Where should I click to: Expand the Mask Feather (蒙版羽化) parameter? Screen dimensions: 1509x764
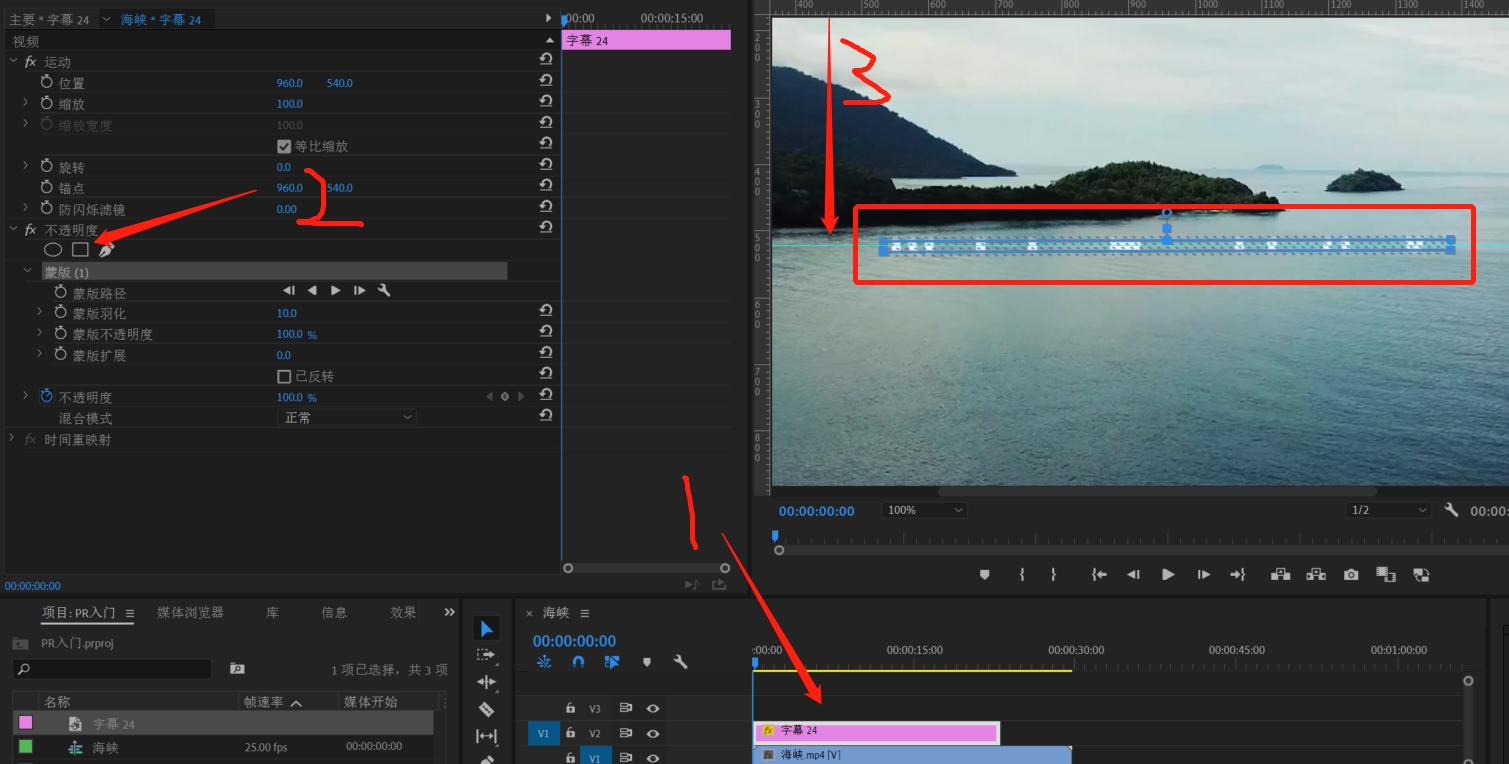pos(40,313)
